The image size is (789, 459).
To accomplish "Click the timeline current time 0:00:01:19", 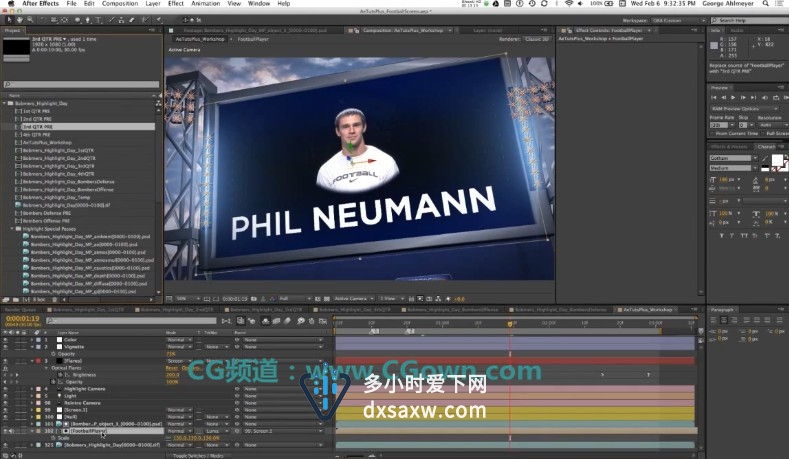I will tap(22, 319).
